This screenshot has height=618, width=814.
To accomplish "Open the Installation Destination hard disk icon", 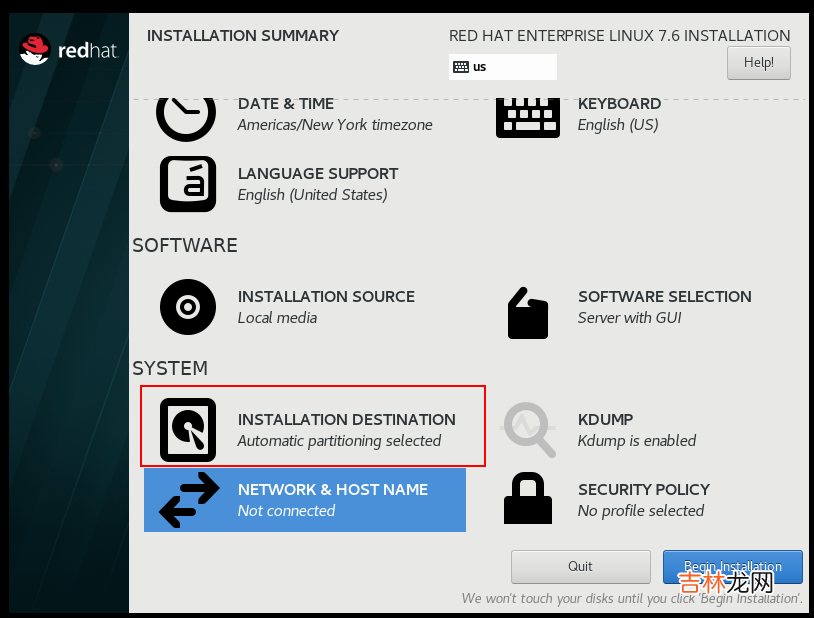I will [188, 430].
